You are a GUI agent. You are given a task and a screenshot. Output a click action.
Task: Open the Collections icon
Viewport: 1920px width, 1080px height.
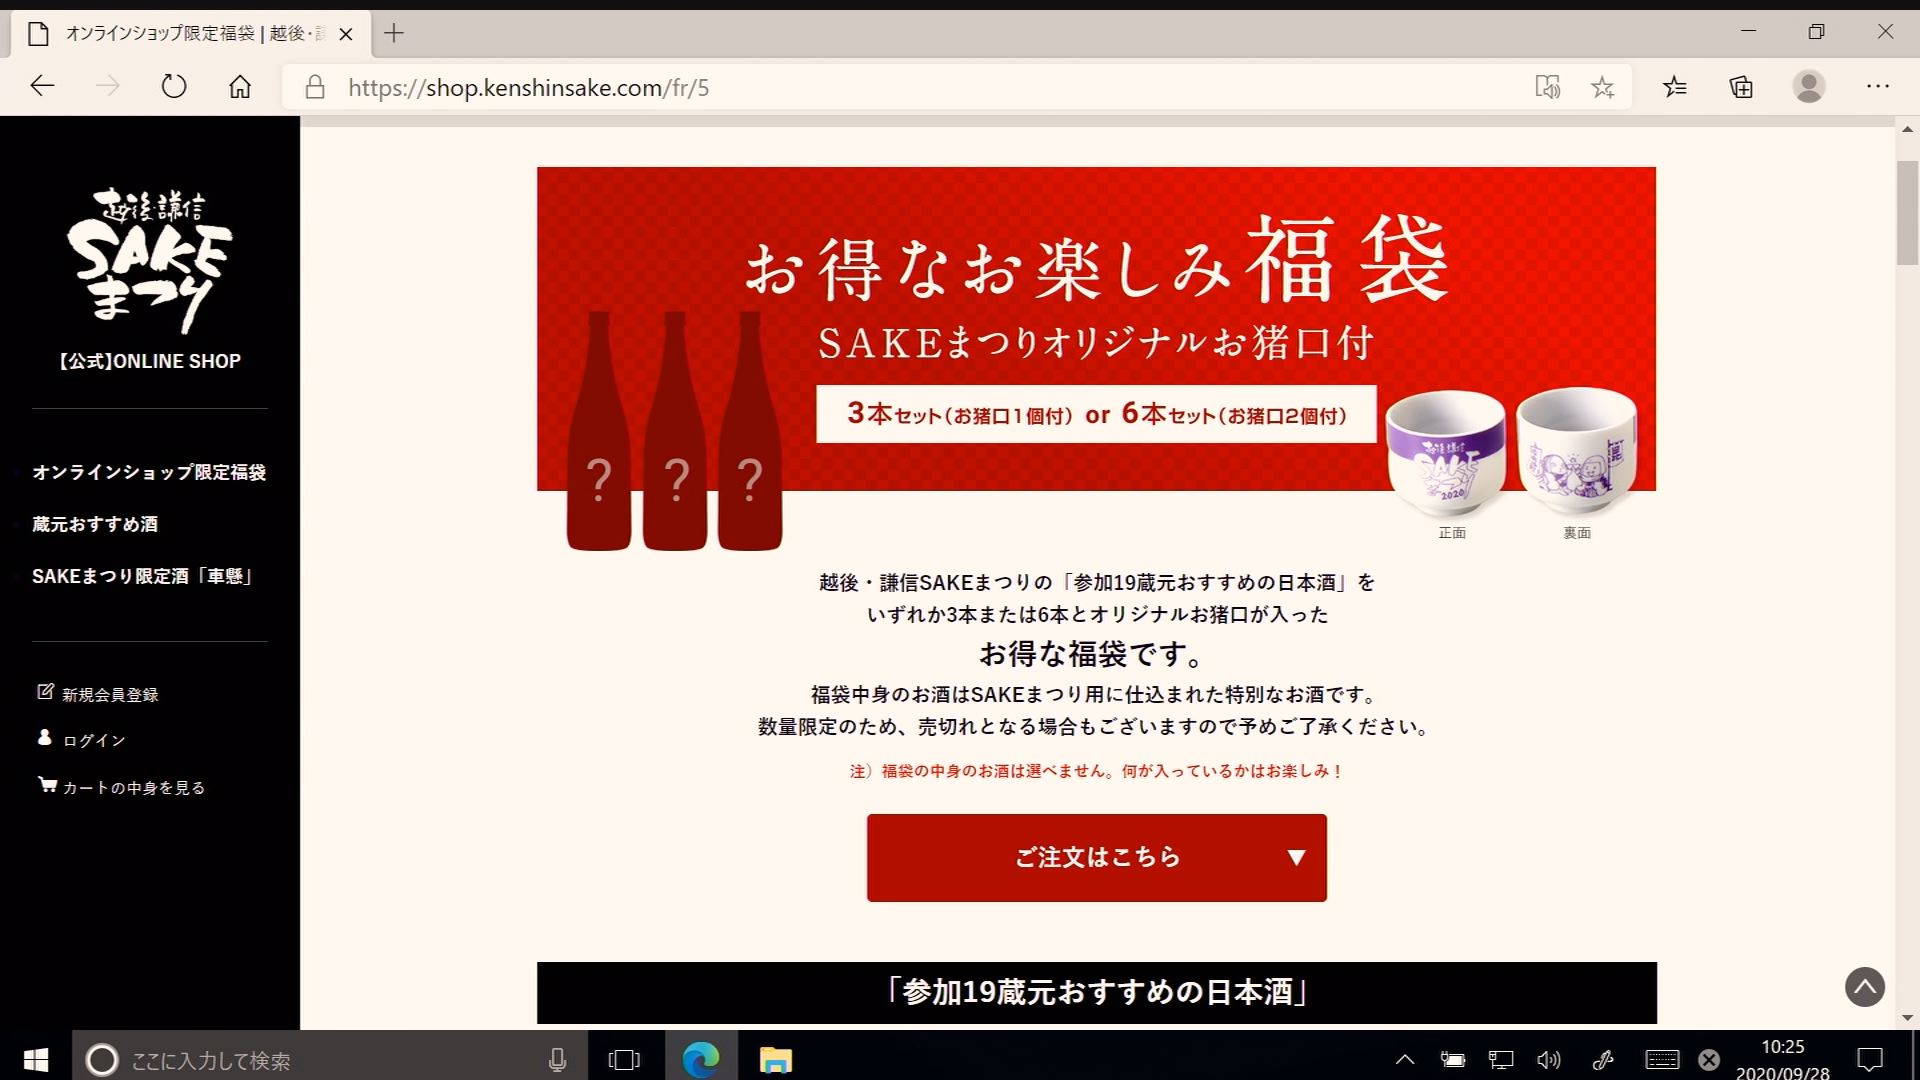[1741, 87]
